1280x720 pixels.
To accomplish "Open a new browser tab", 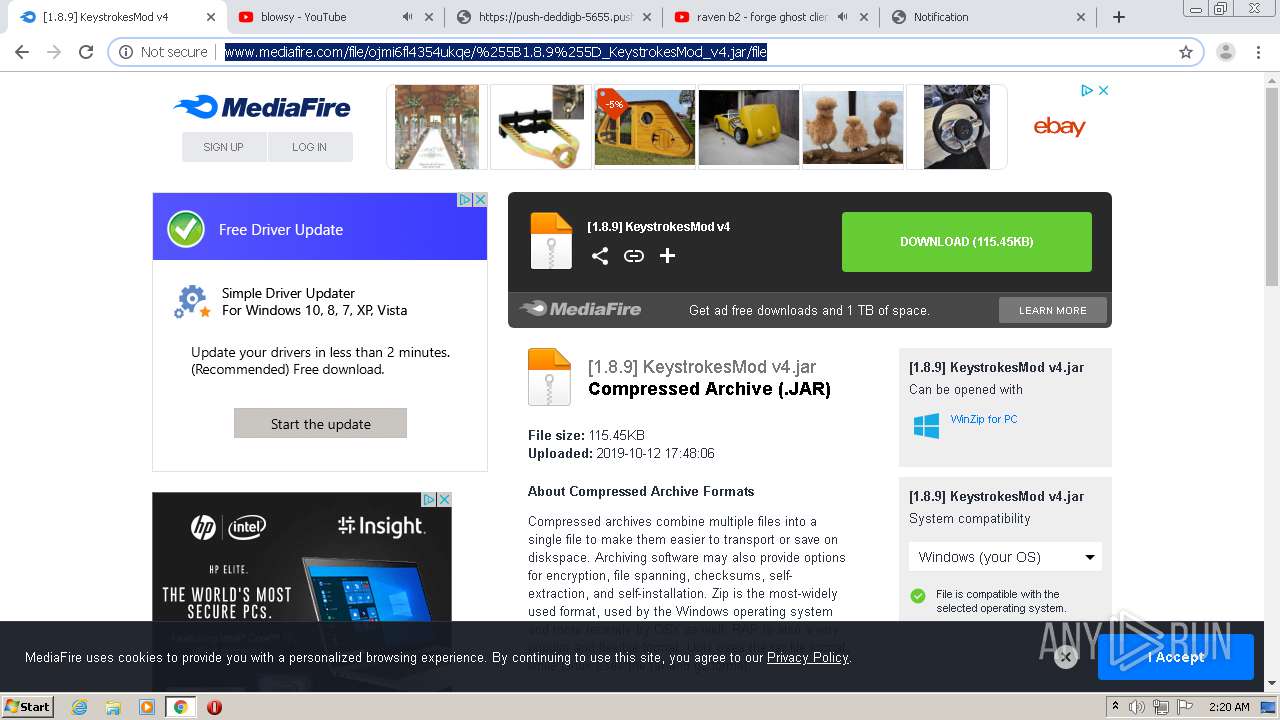I will tap(1119, 17).
